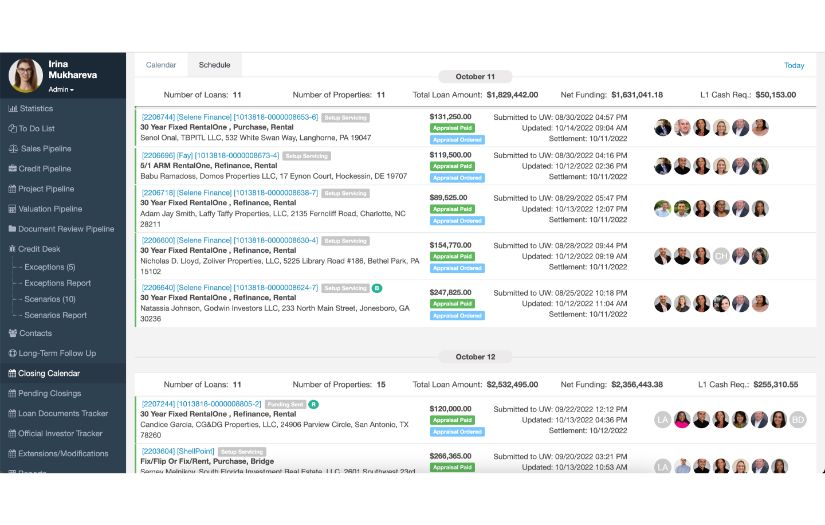
Task: Open the Admin dropdown under user name
Action: (61, 89)
